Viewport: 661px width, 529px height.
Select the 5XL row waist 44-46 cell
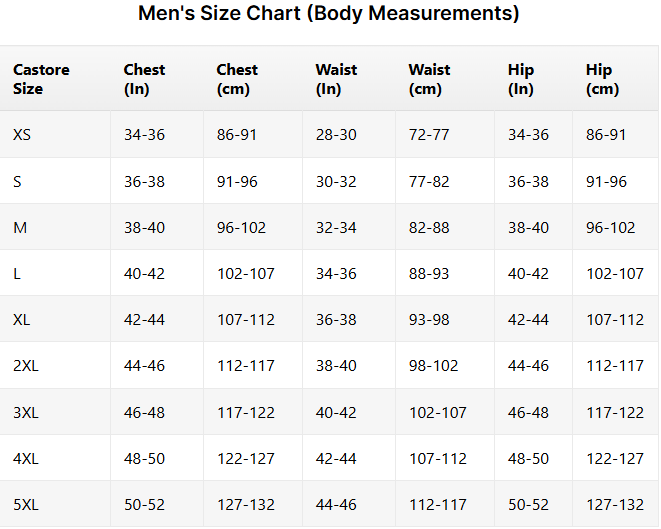336,505
